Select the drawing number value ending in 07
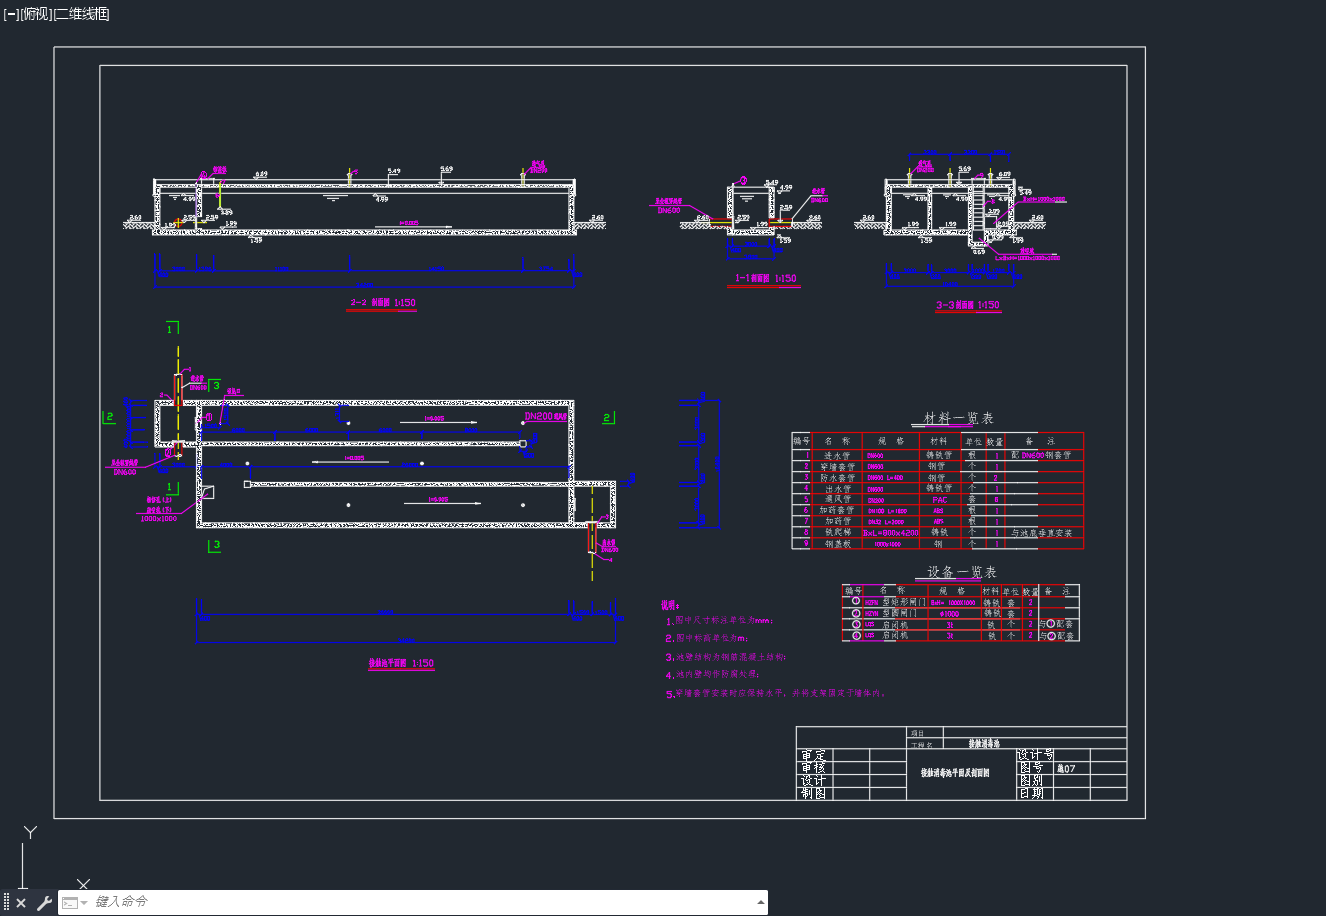The image size is (1326, 916). [1066, 768]
